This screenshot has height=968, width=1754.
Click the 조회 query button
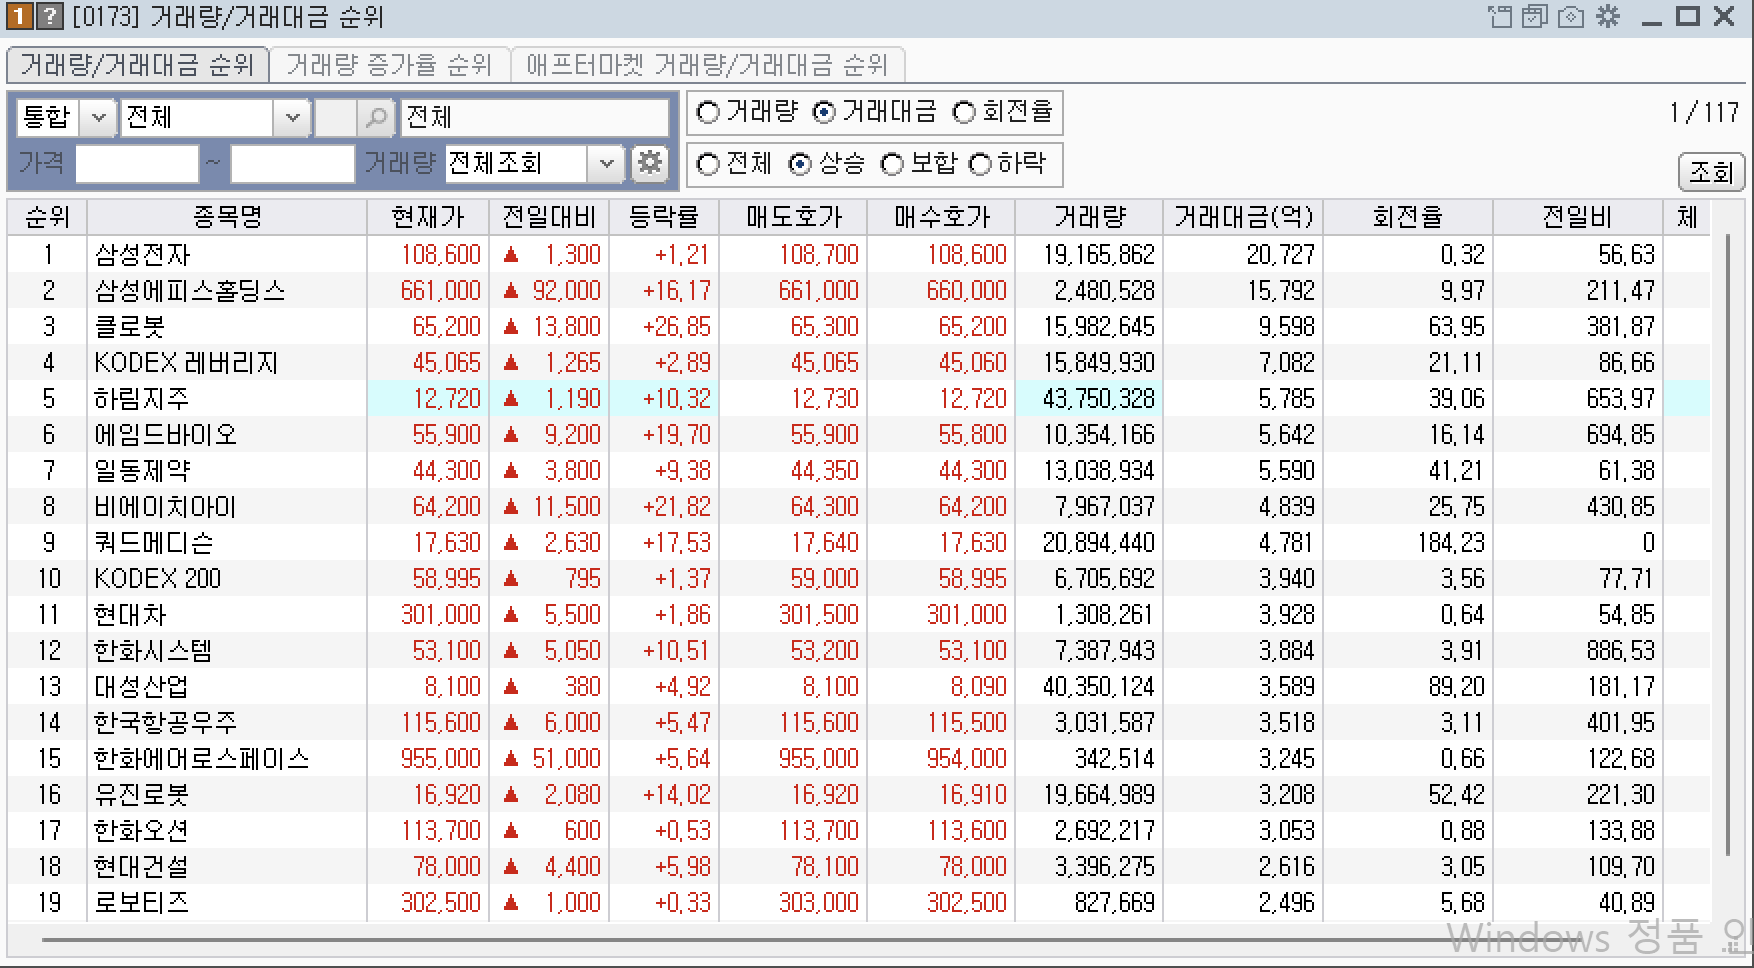pos(1711,171)
